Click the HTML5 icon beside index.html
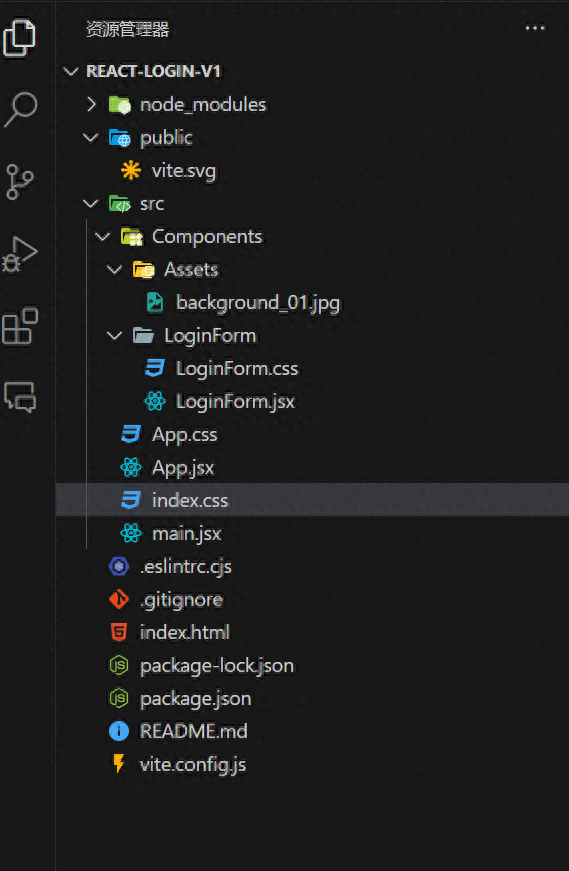The image size is (569, 871). (119, 632)
